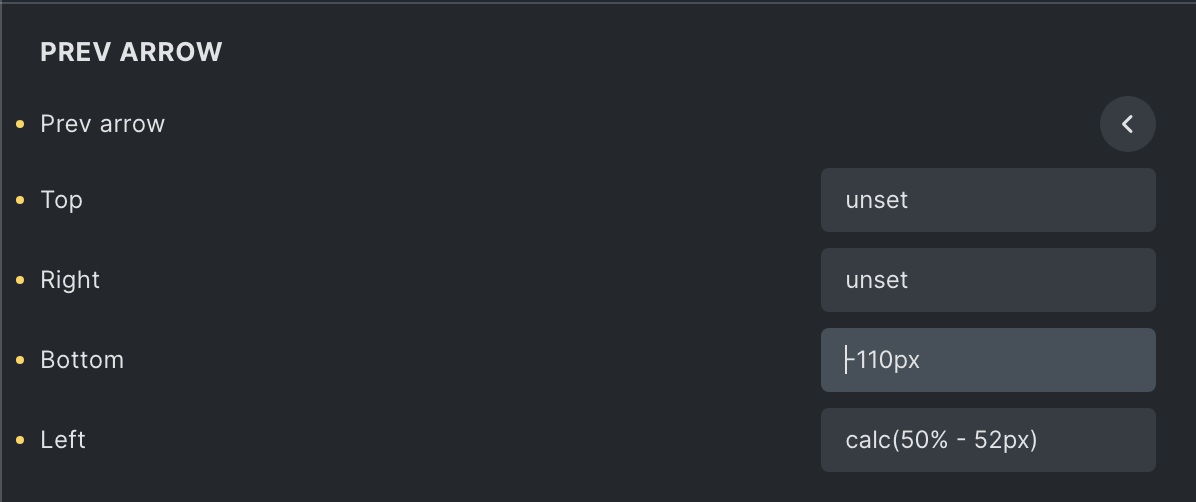Click the yellow indicator next to Top

click(20, 200)
